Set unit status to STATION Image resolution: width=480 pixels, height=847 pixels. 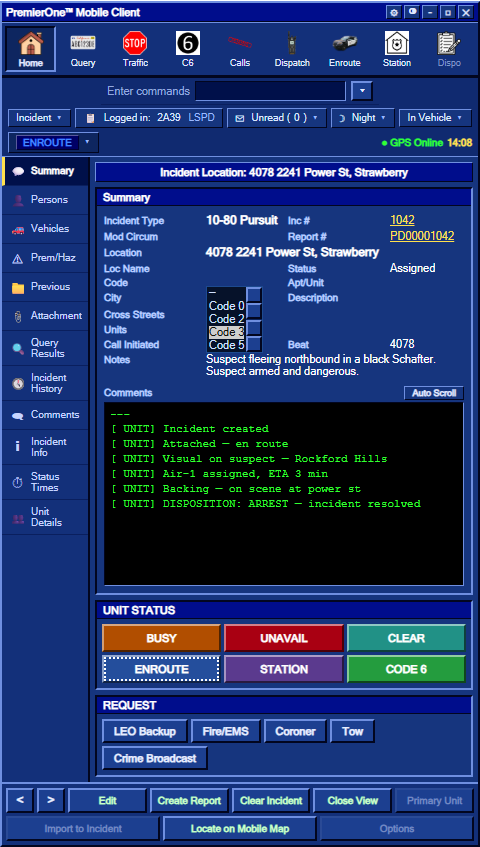[x=283, y=669]
